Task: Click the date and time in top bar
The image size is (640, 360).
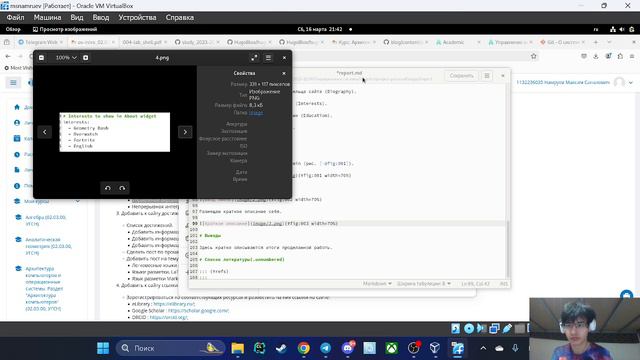Action: 320,29
